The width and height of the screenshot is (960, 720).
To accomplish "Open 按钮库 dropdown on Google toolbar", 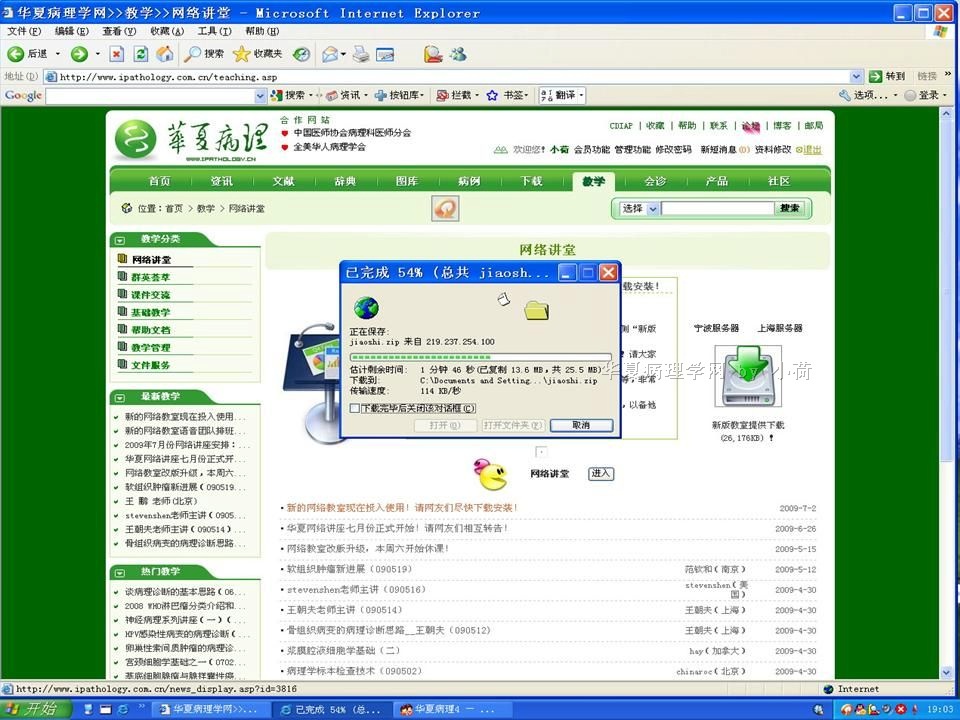I will [x=399, y=95].
